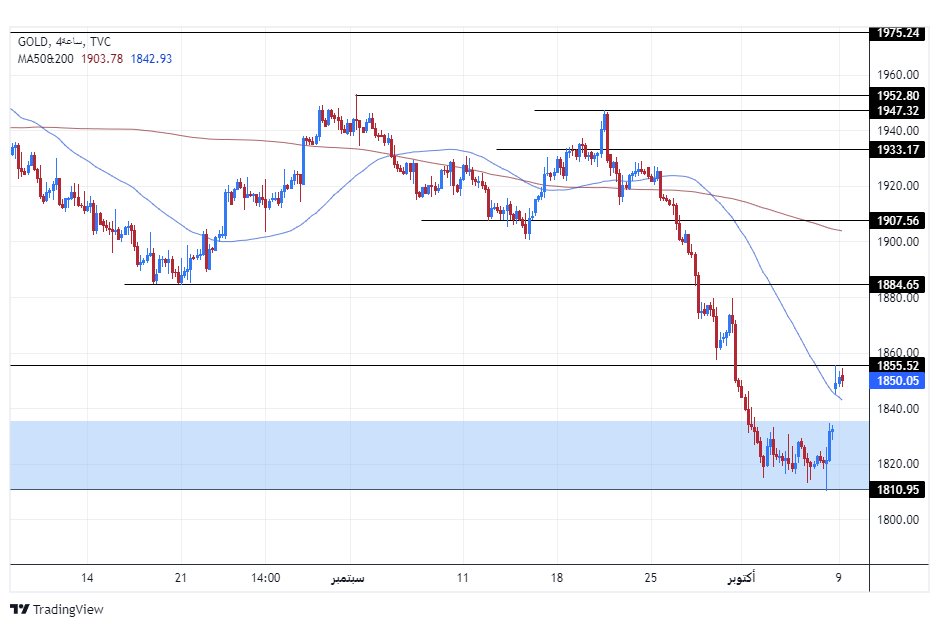
Task: Click the light blue shaded support zone
Action: pyautogui.click(x=400, y=455)
